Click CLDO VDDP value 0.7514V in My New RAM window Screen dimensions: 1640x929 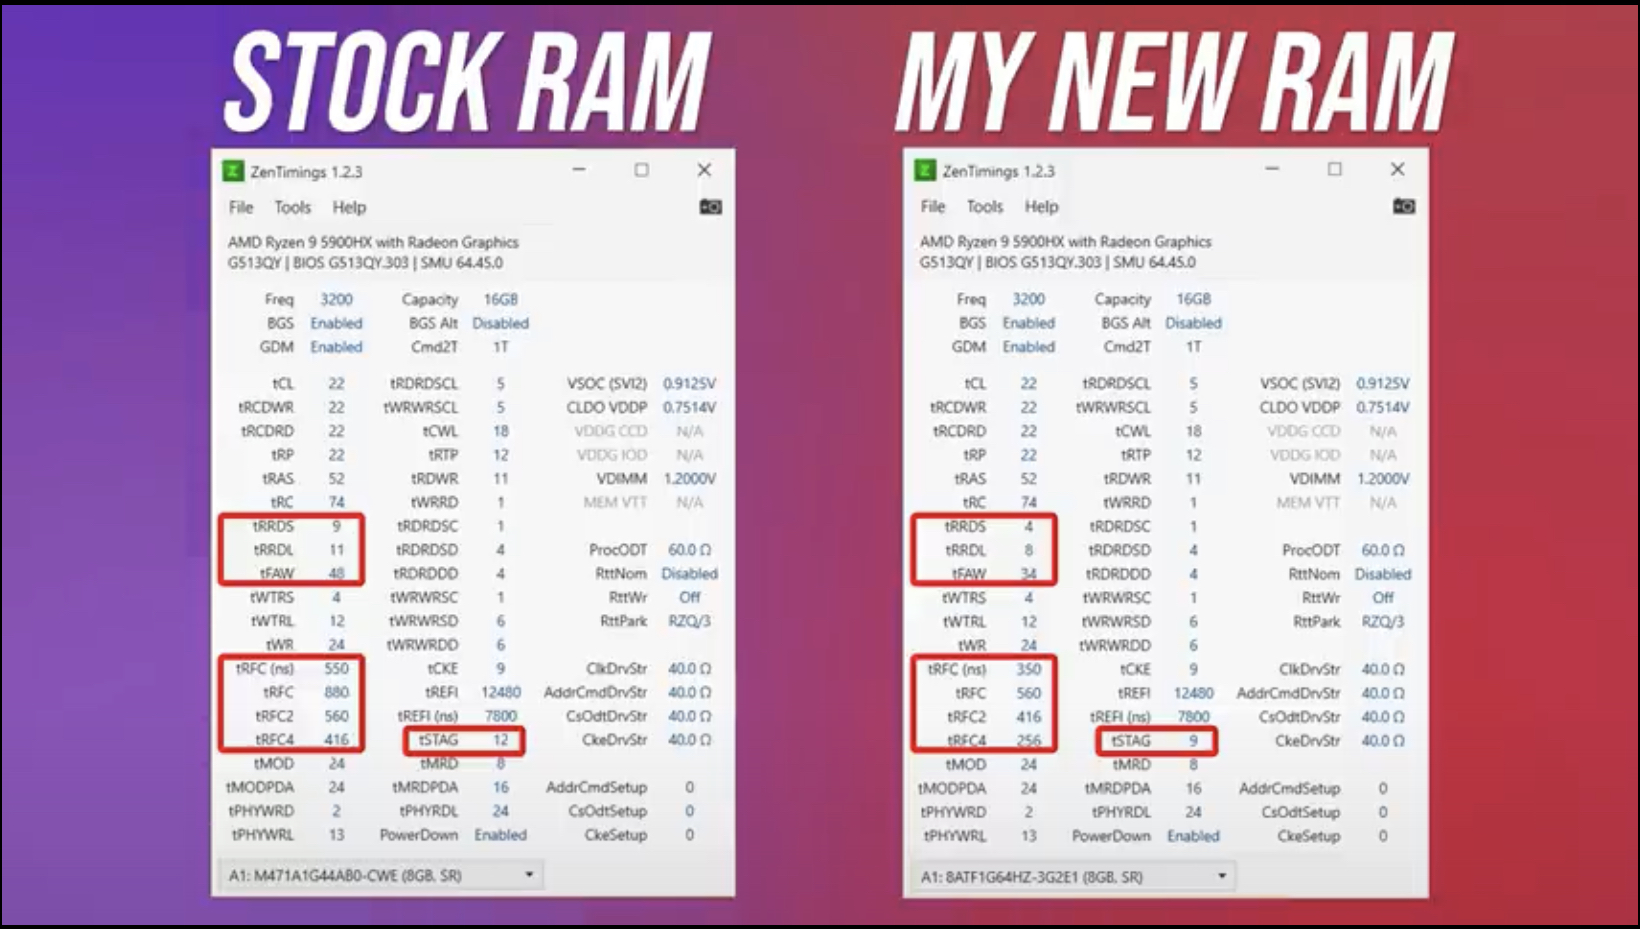[1382, 407]
